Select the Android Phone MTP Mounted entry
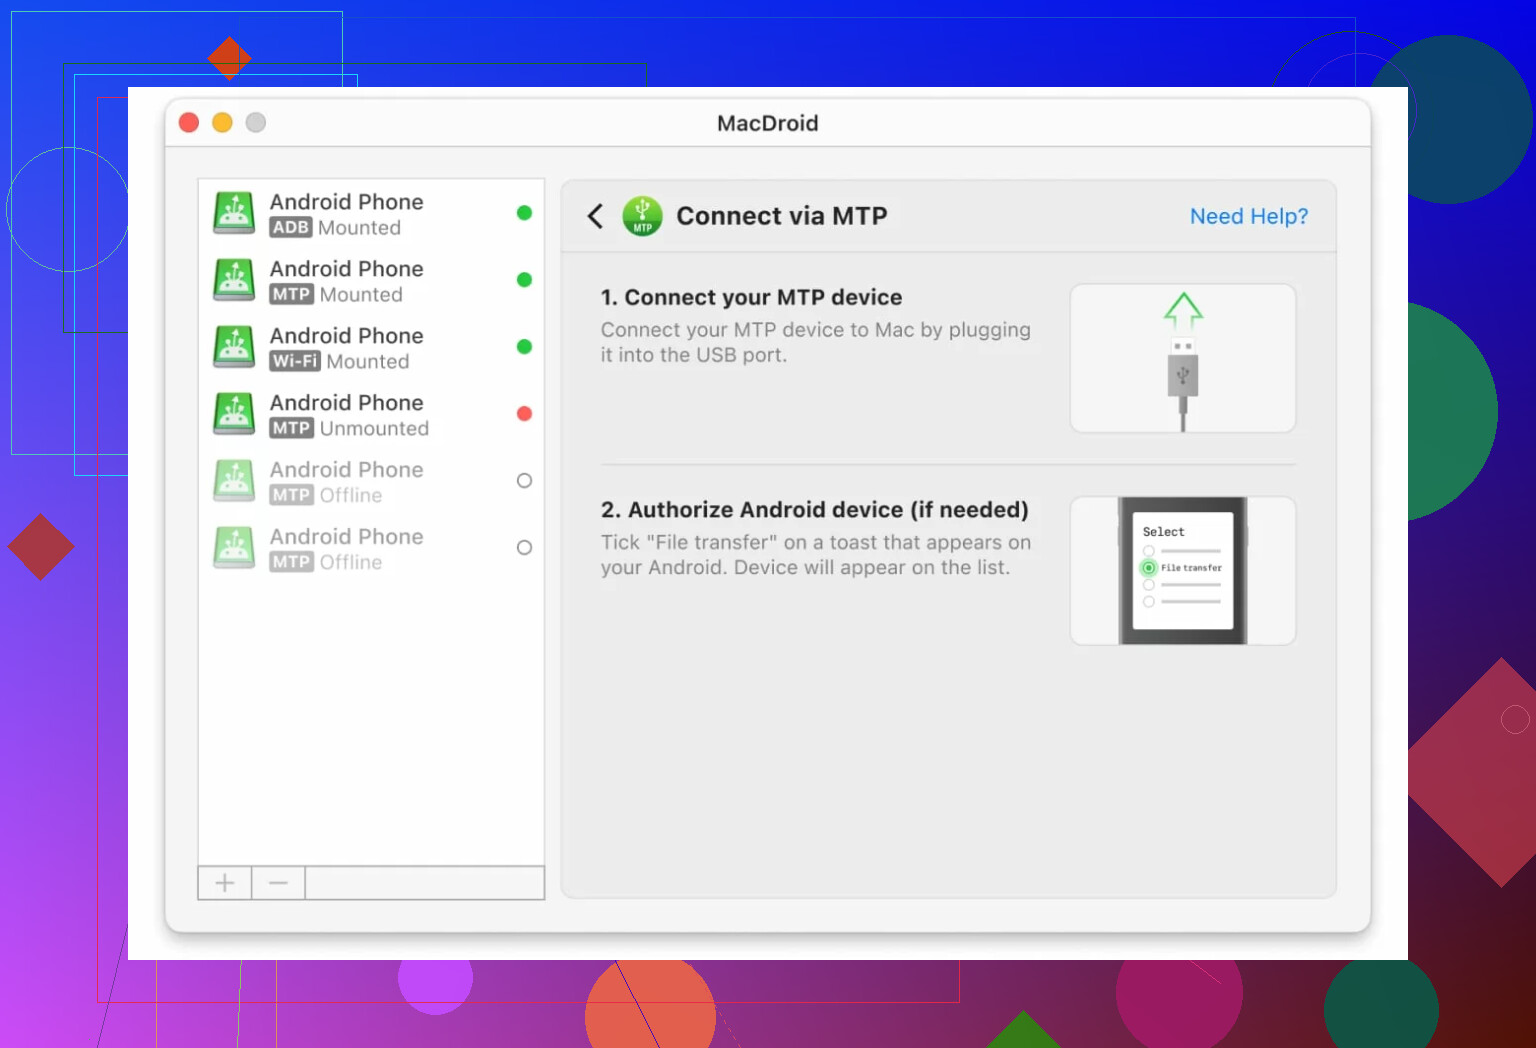Viewport: 1536px width, 1048px height. click(x=372, y=280)
